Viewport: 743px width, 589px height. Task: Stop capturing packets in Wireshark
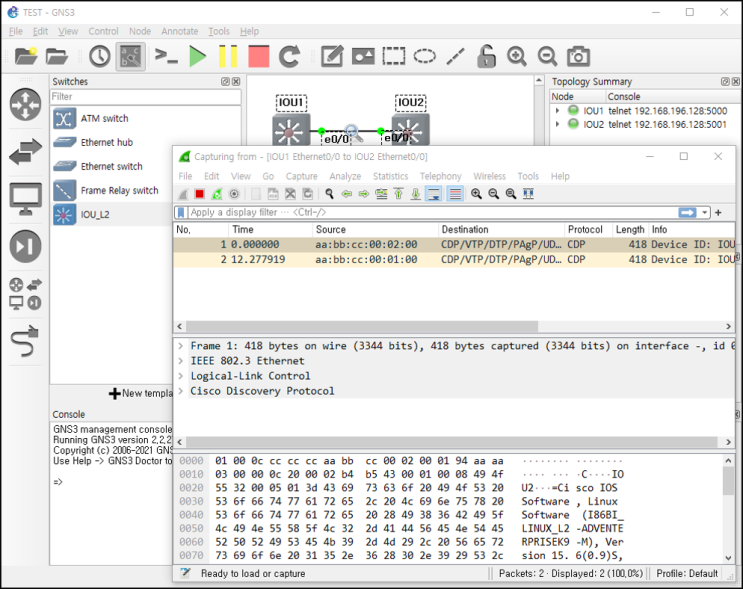tap(199, 194)
